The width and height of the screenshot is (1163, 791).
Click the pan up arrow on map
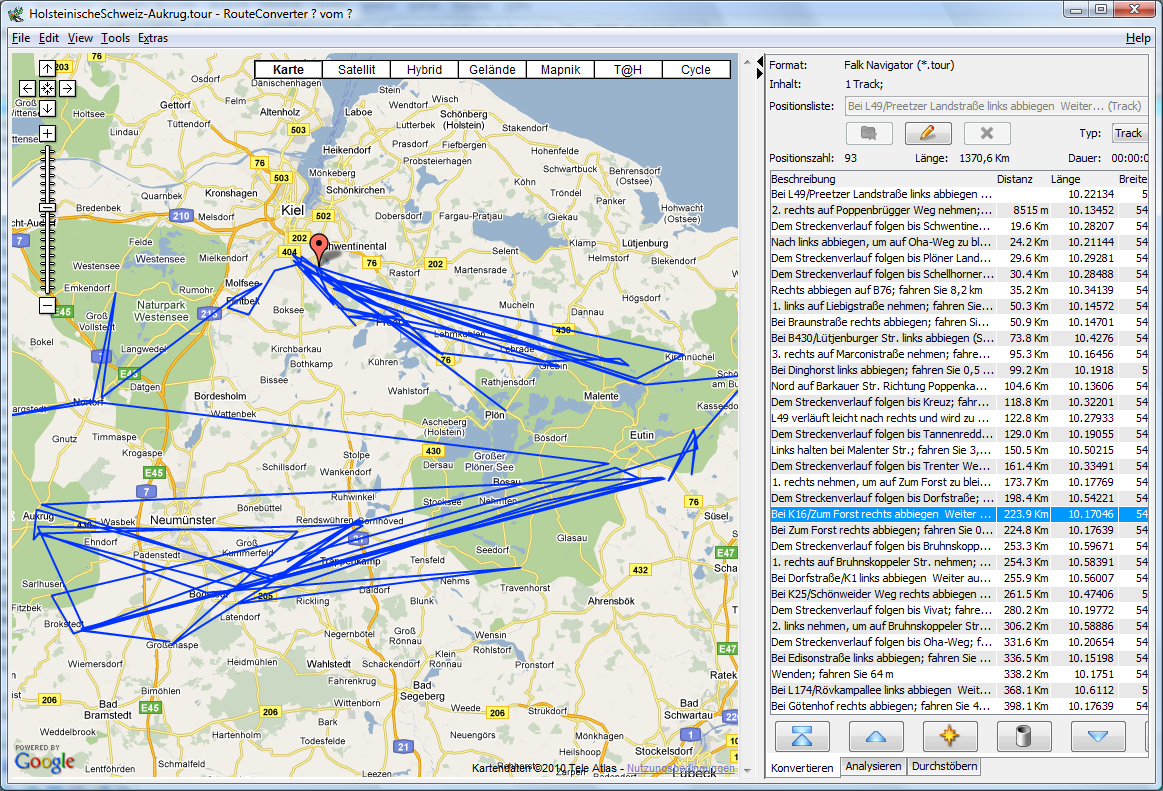47,69
